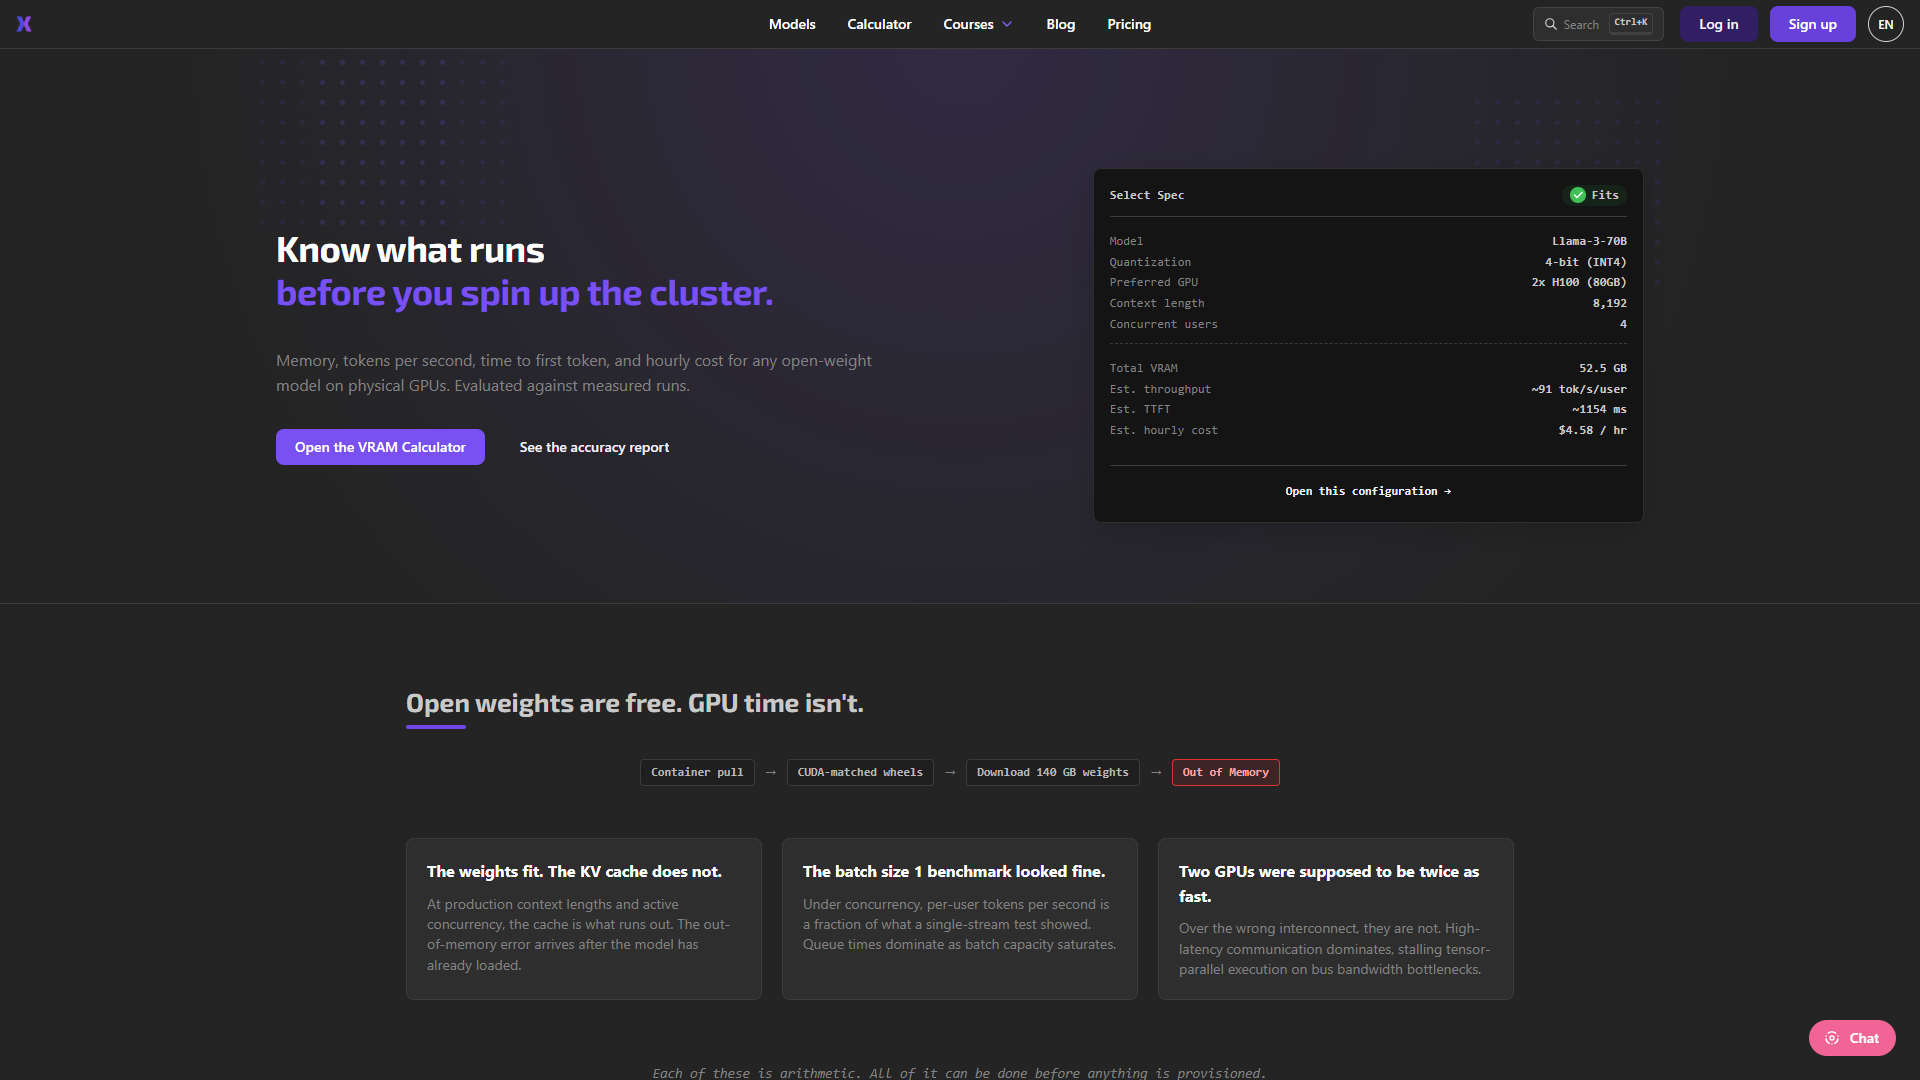This screenshot has width=1920, height=1080.
Task: Open the VRAM Calculator button
Action: [x=380, y=447]
